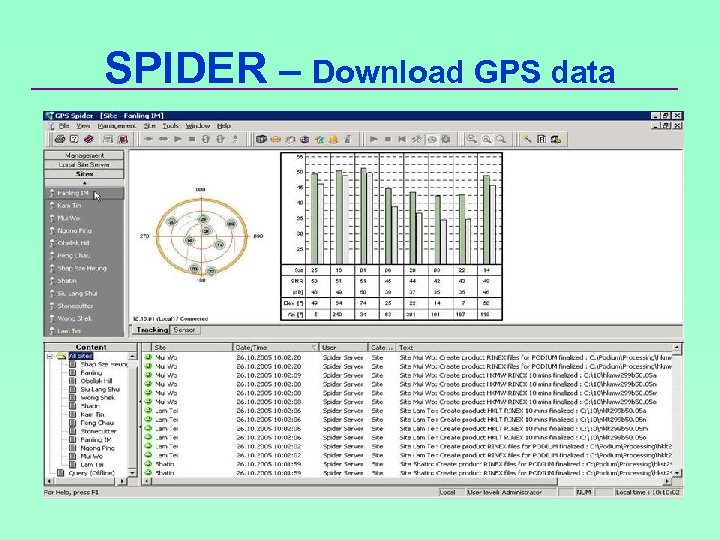Image resolution: width=720 pixels, height=540 pixels.
Task: Click the message log horizontal scrollbar thumb
Action: point(354,481)
